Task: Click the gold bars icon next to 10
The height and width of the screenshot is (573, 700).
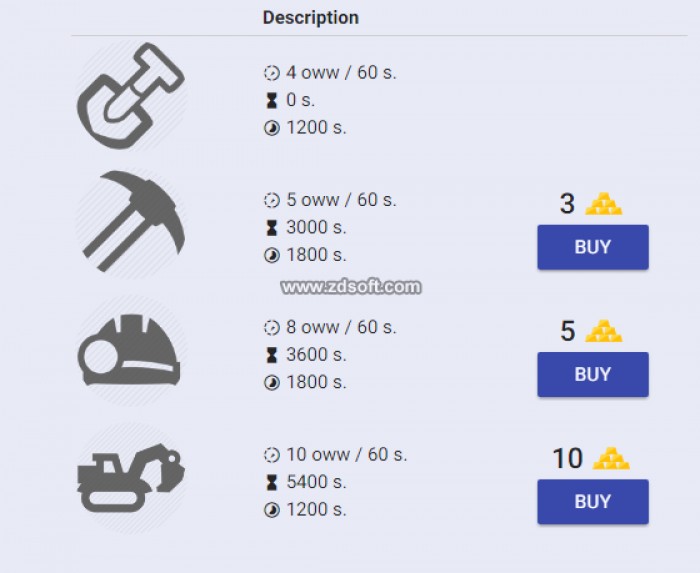Action: click(611, 458)
